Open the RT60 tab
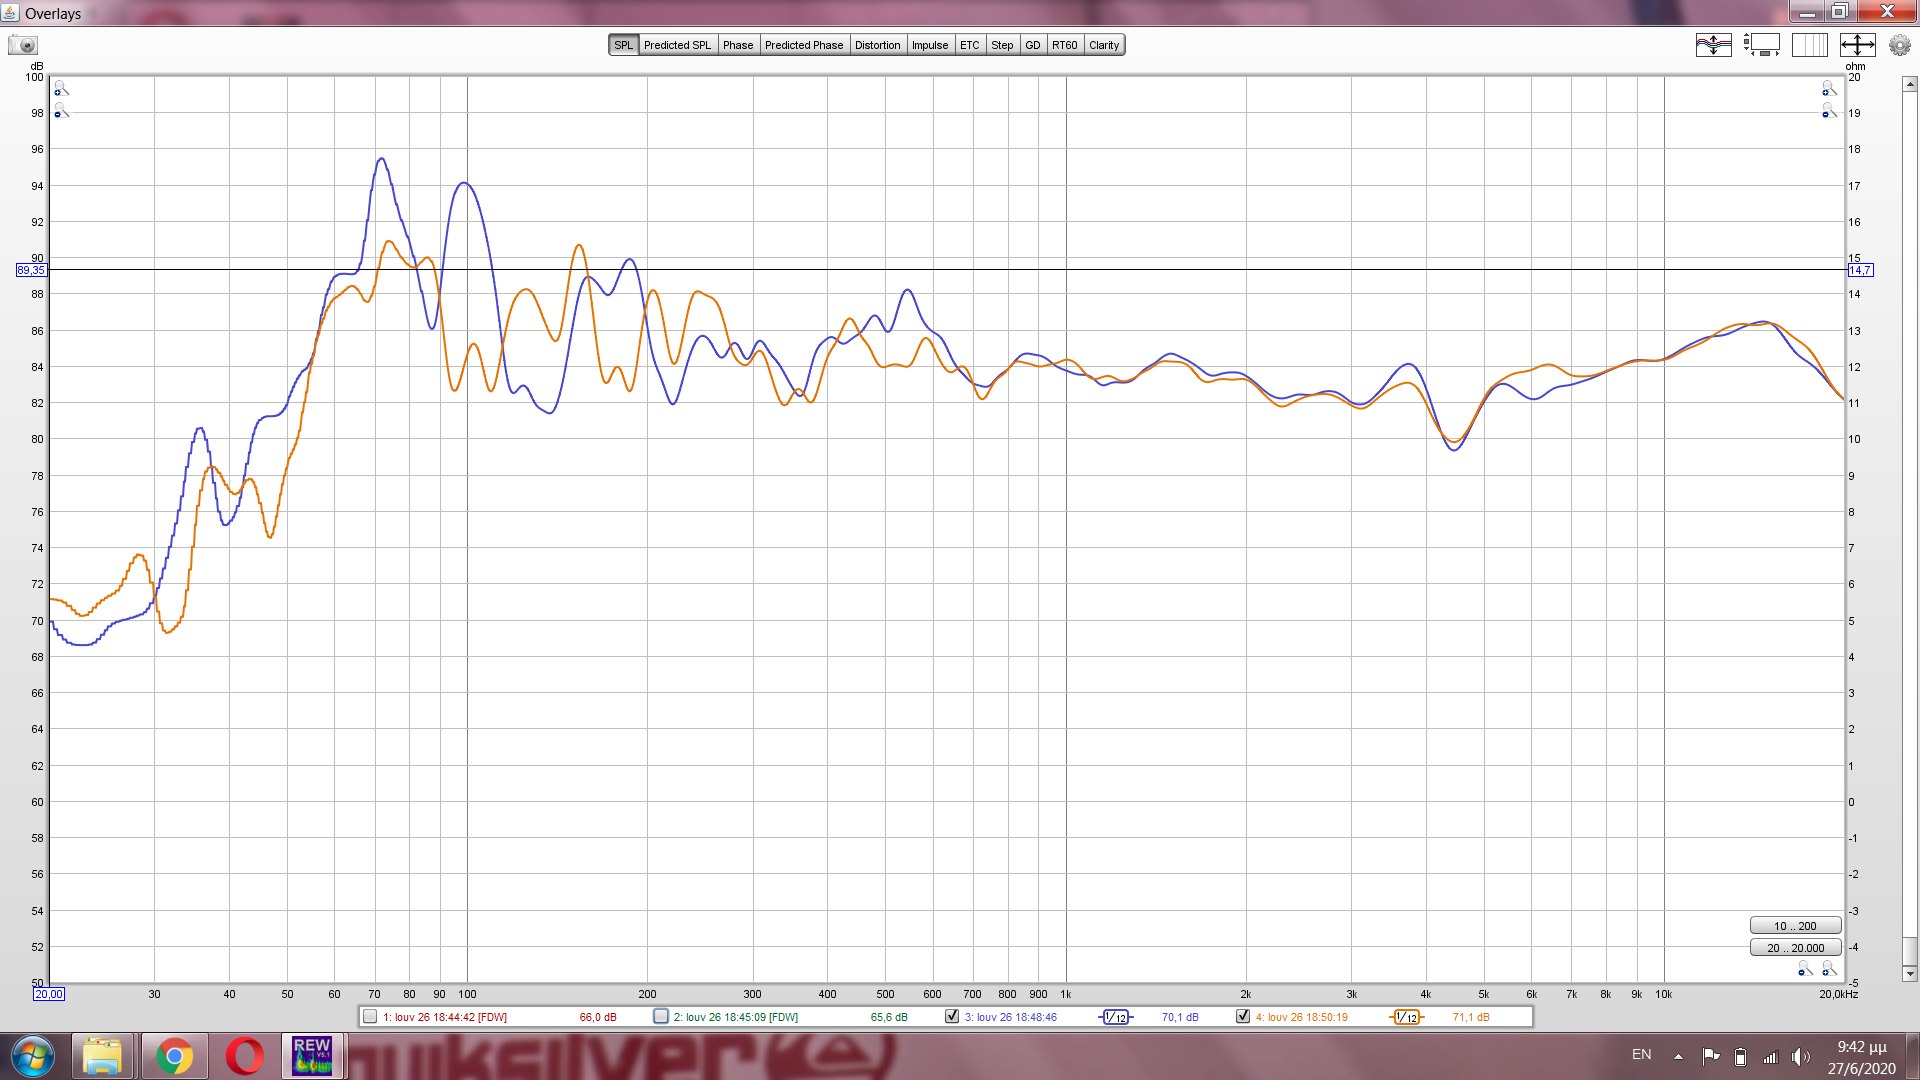The height and width of the screenshot is (1080, 1920). click(1064, 45)
